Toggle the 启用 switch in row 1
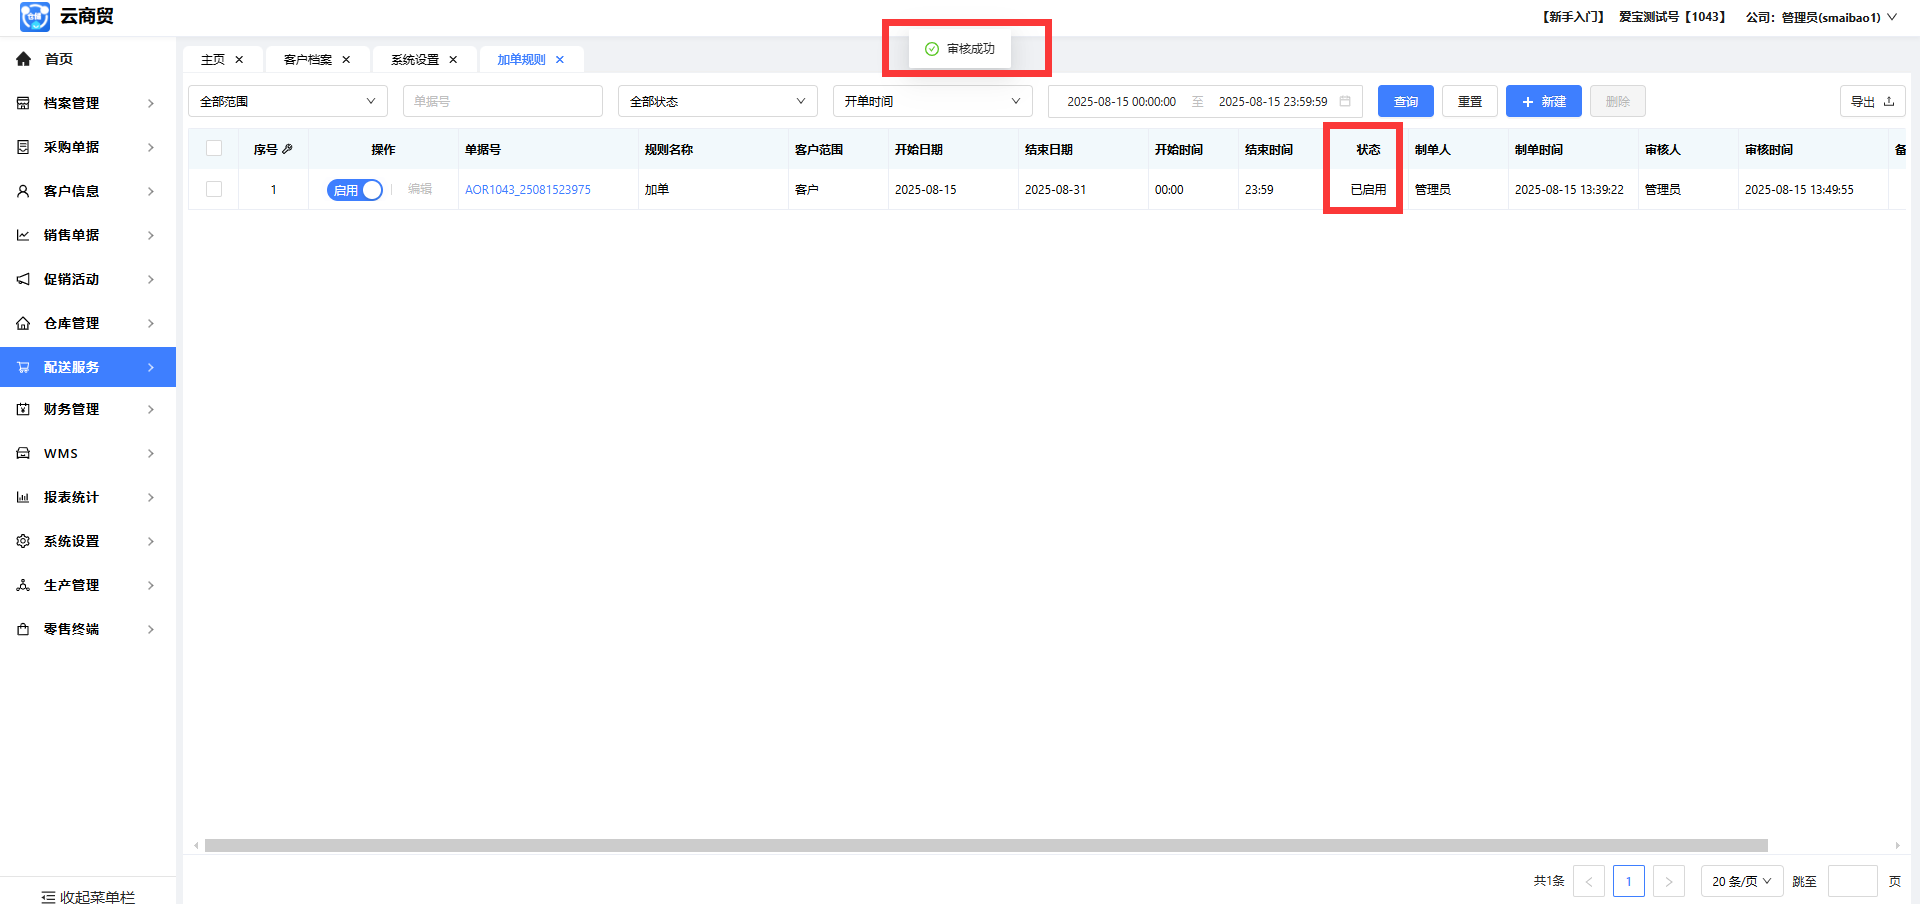This screenshot has width=1920, height=904. 355,190
